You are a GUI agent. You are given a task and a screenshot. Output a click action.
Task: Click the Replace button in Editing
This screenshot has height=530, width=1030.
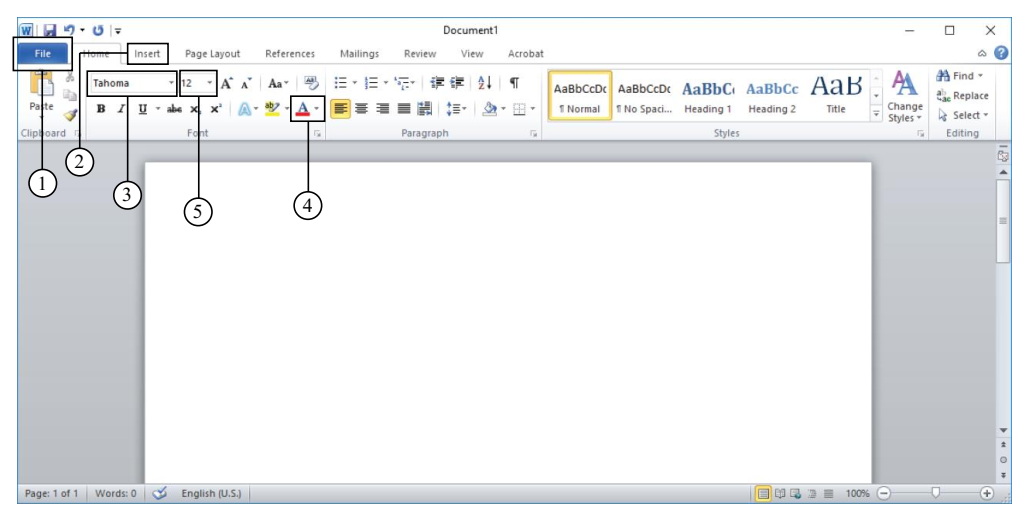click(962, 96)
